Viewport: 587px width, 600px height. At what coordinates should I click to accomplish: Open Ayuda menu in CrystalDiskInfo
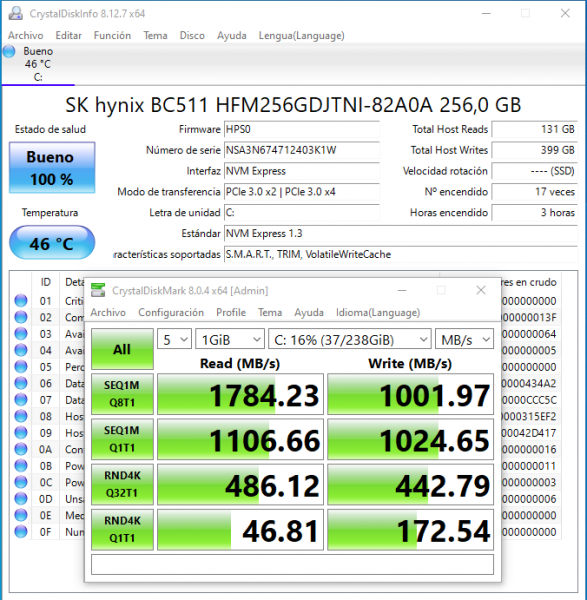(232, 36)
